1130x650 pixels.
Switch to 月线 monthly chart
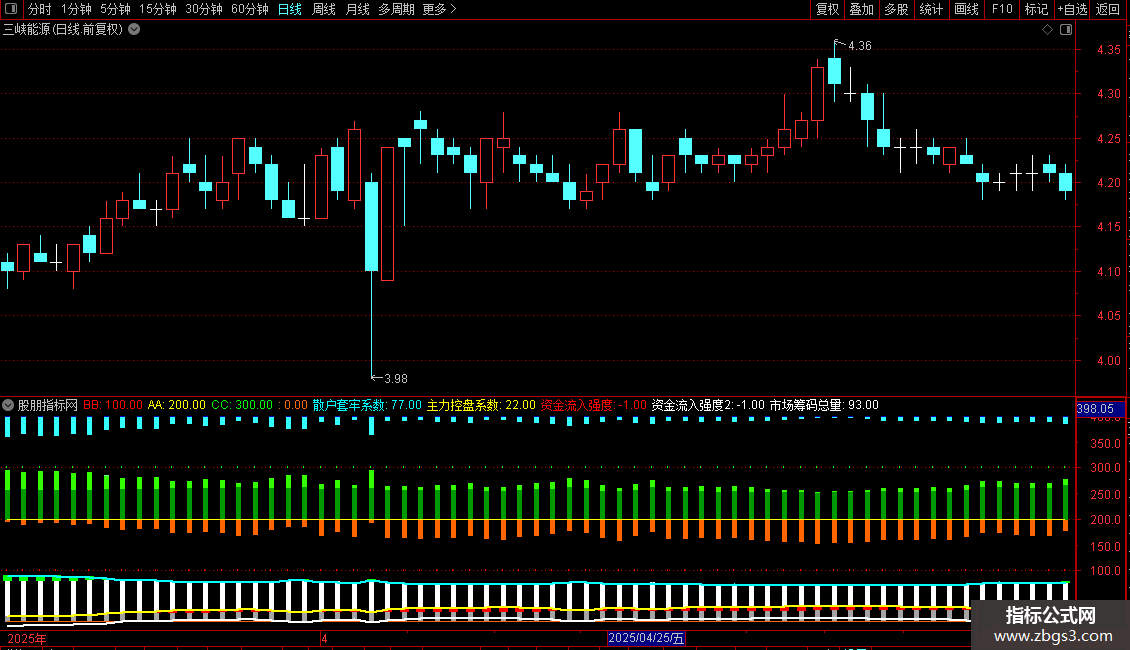tap(357, 9)
